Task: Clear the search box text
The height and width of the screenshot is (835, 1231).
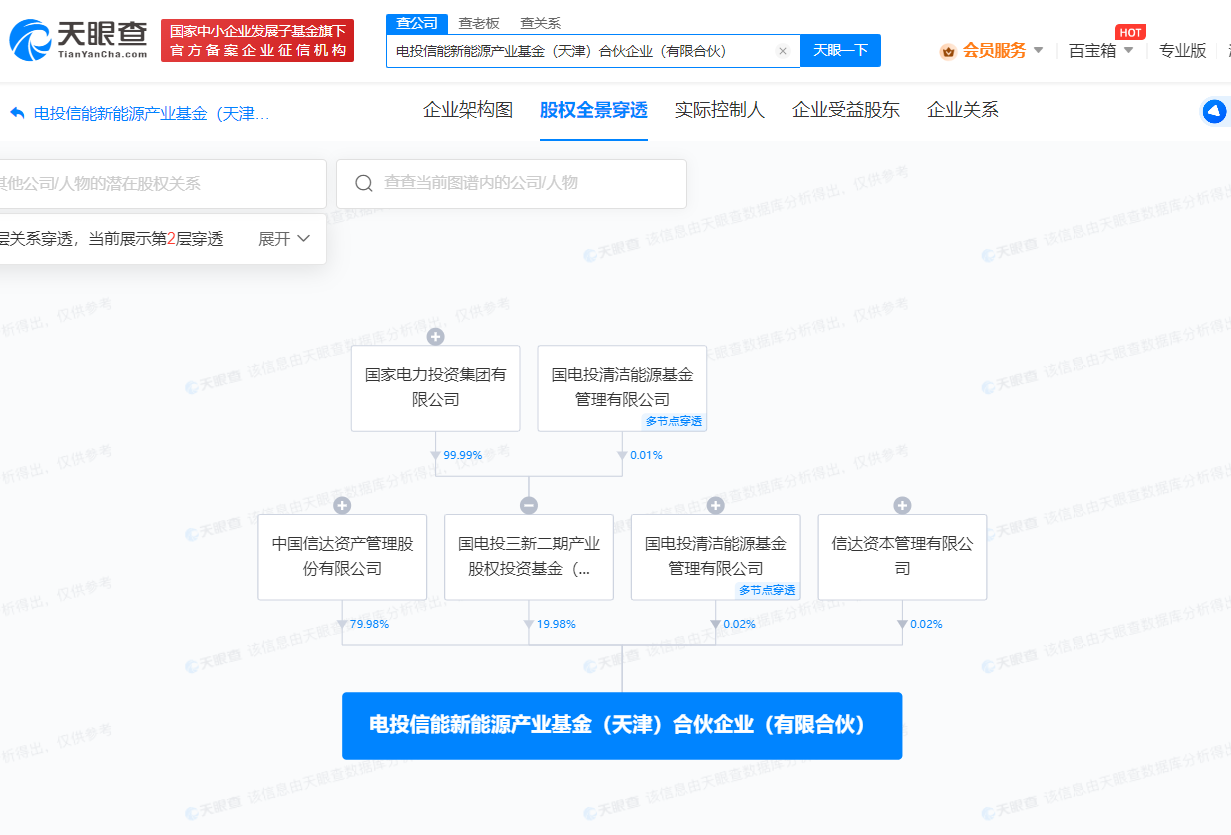Action: (783, 51)
